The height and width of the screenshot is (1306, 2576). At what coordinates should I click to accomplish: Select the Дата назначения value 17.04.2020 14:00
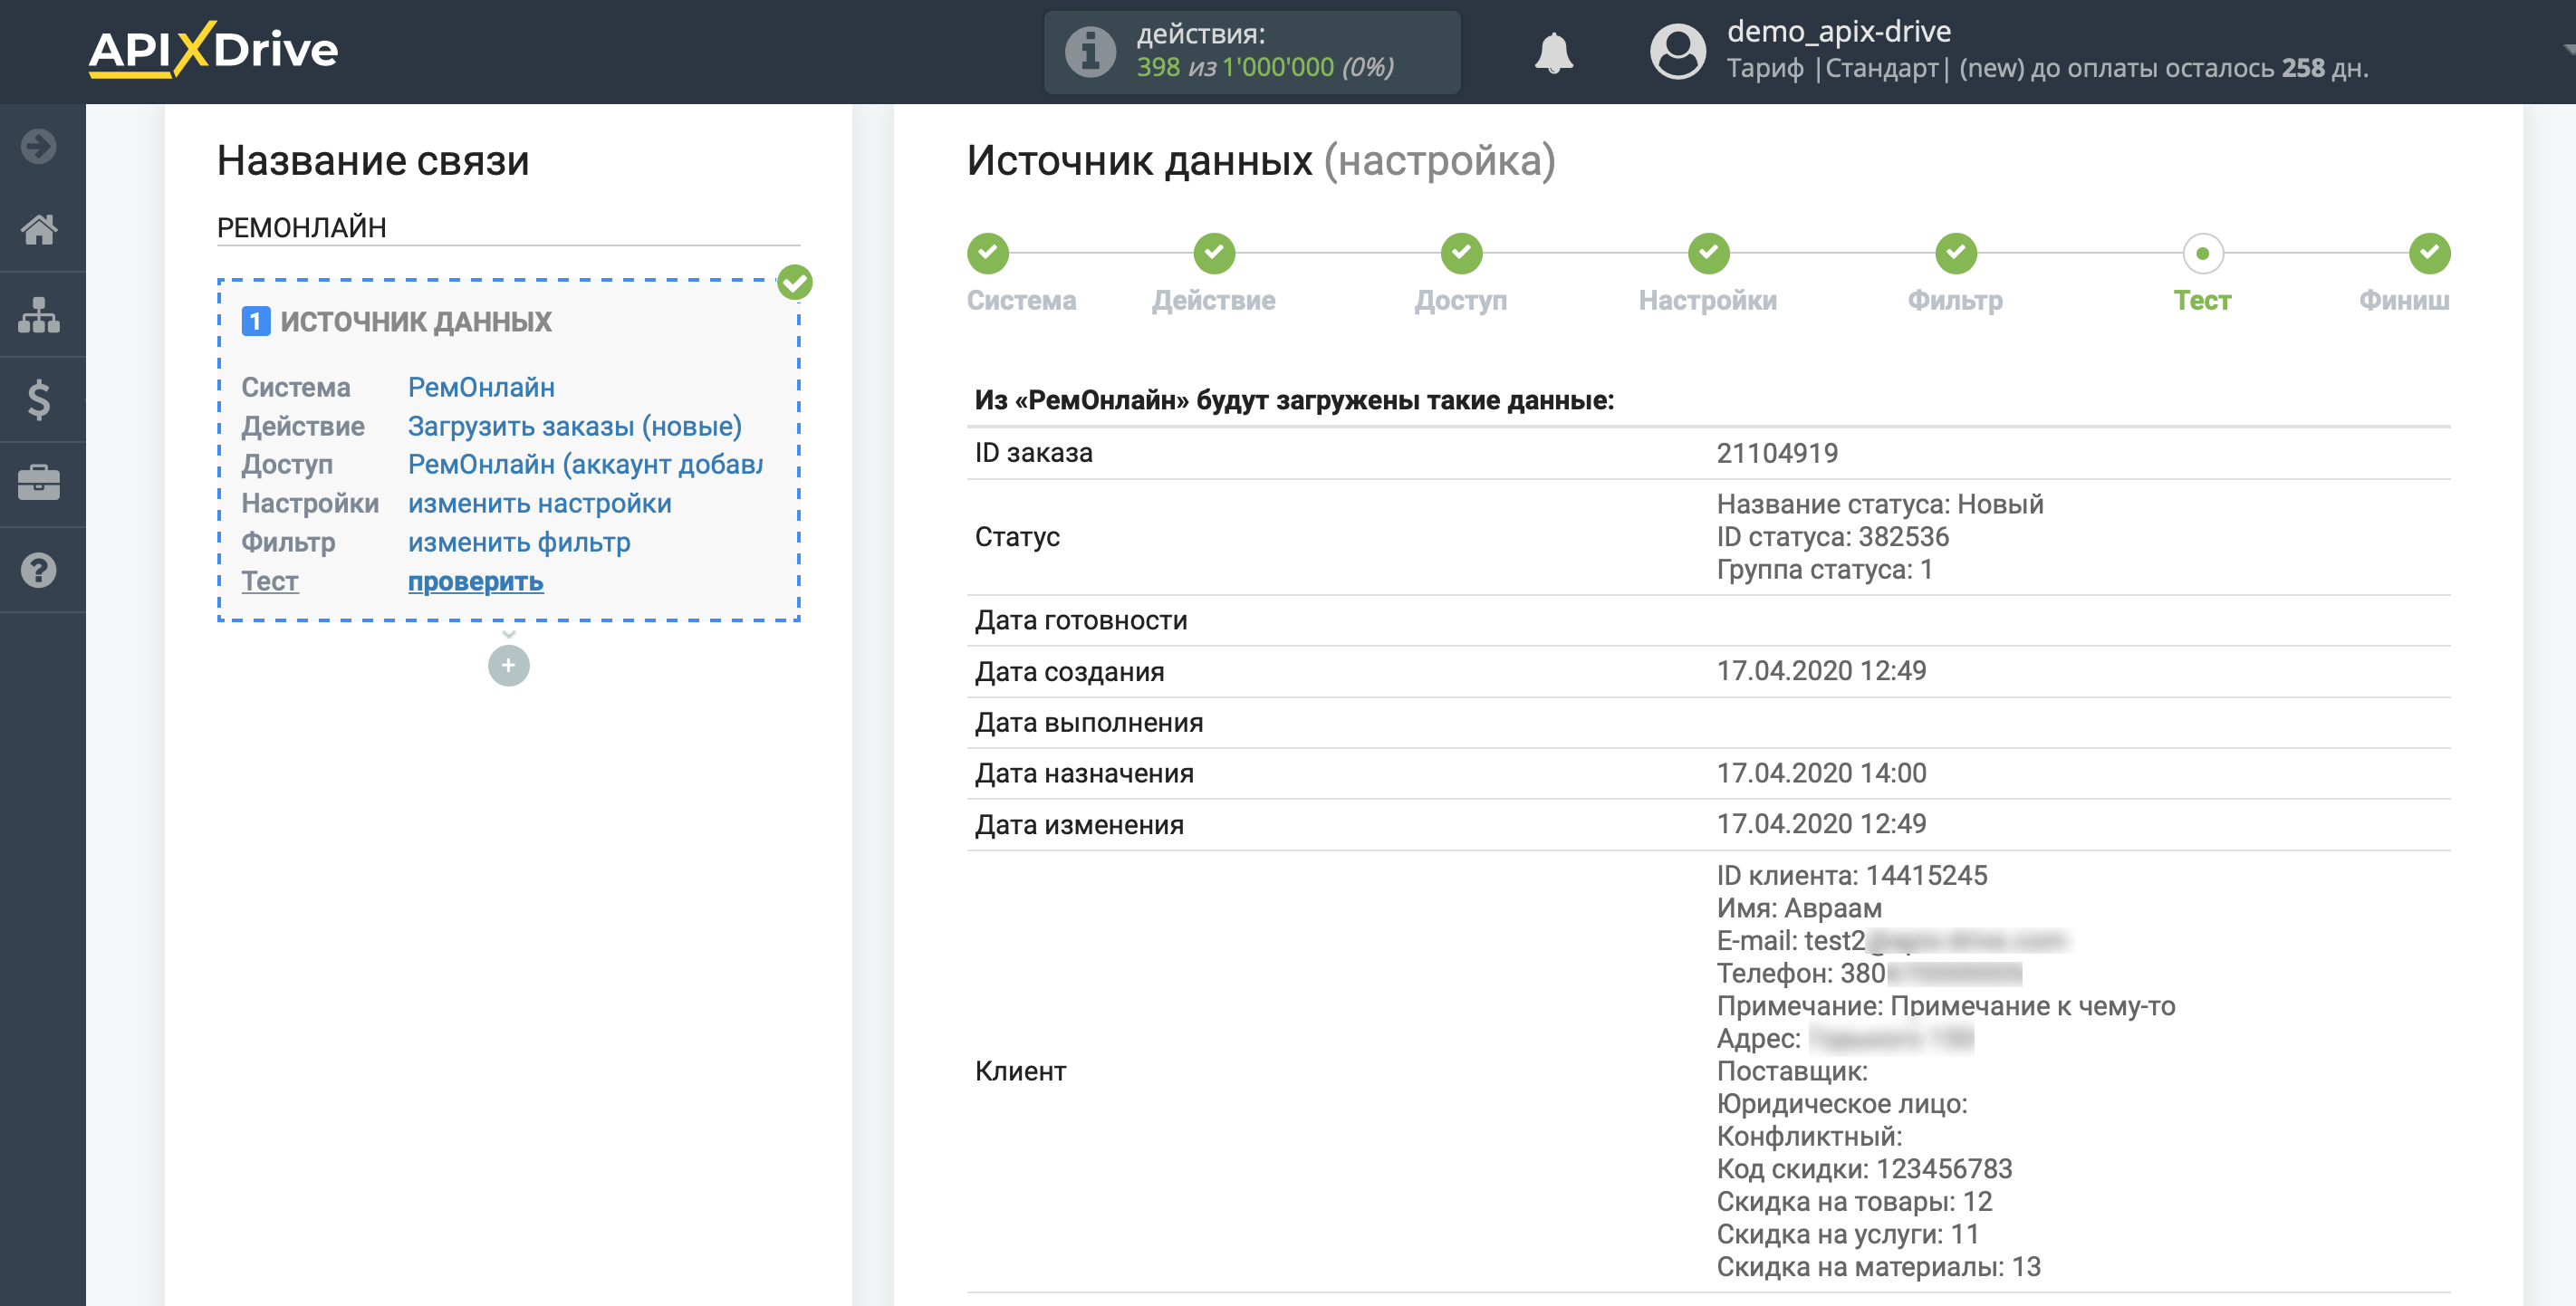(x=1821, y=773)
